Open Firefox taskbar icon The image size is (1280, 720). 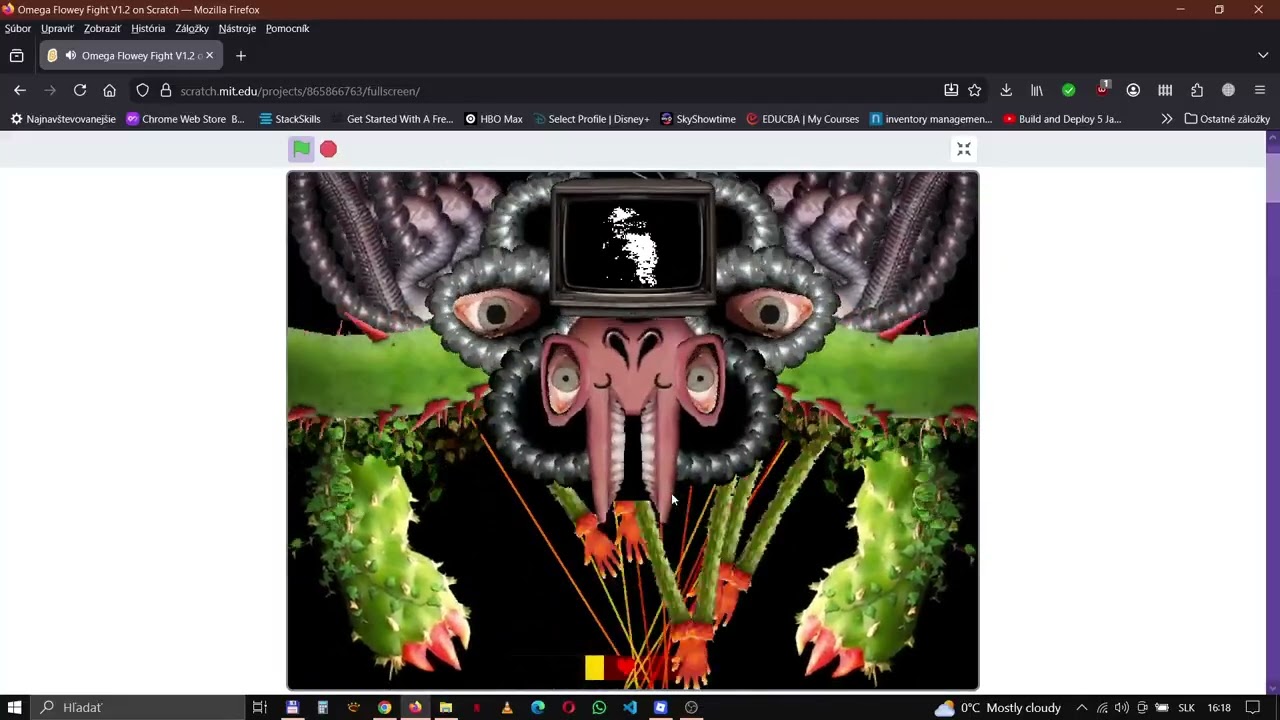click(x=415, y=707)
